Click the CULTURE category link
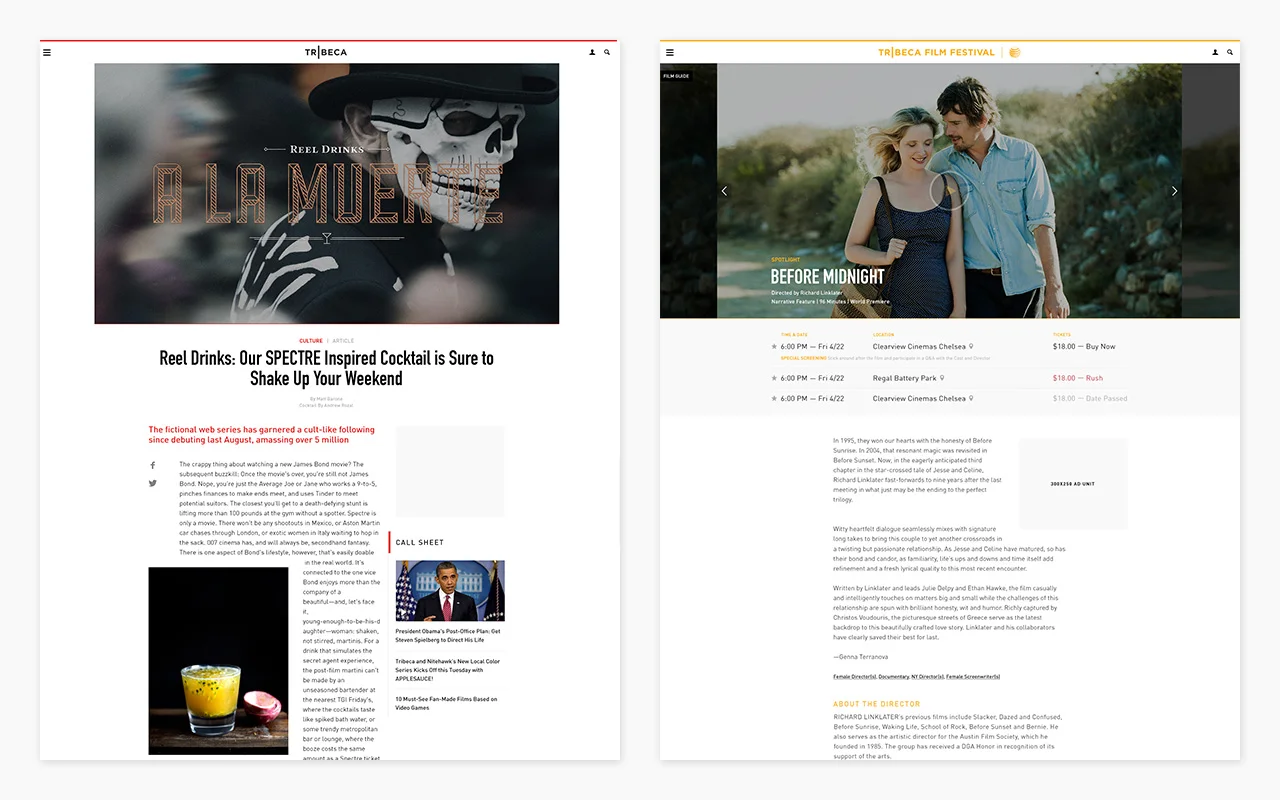Viewport: 1280px width, 800px height. point(311,341)
